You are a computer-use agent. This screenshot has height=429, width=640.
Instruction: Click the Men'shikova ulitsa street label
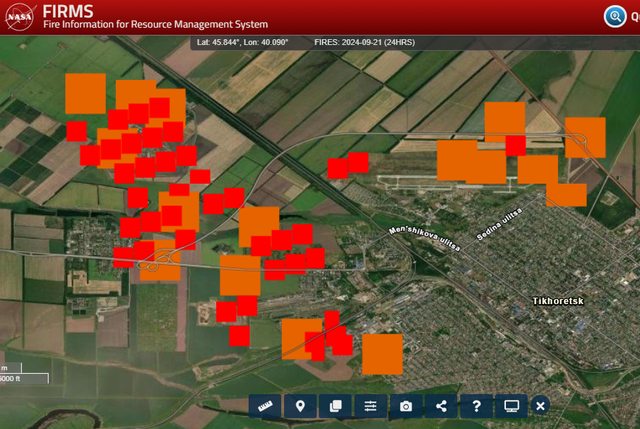click(x=423, y=239)
